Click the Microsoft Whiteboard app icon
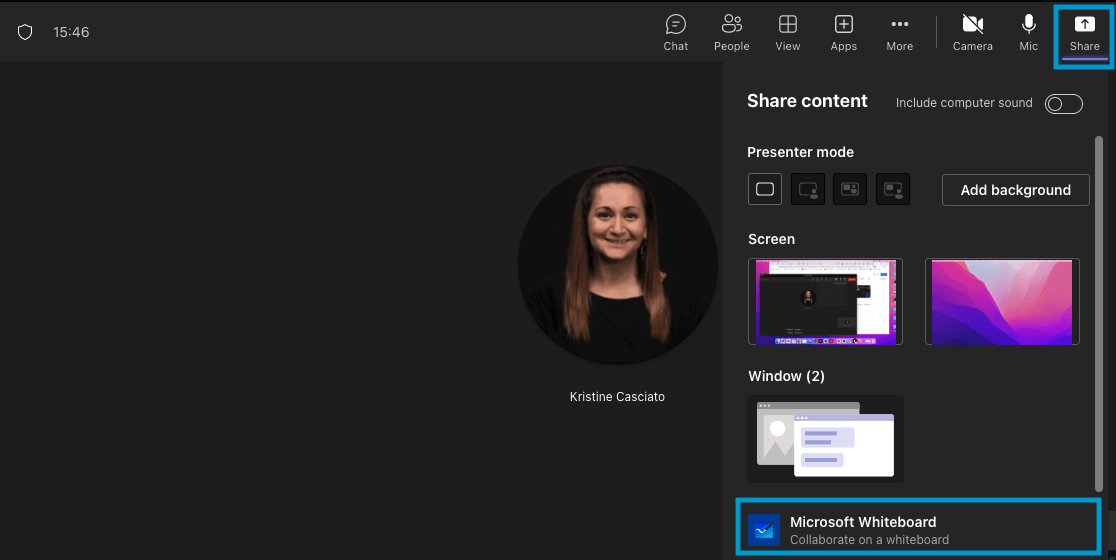1116x560 pixels. pos(764,530)
